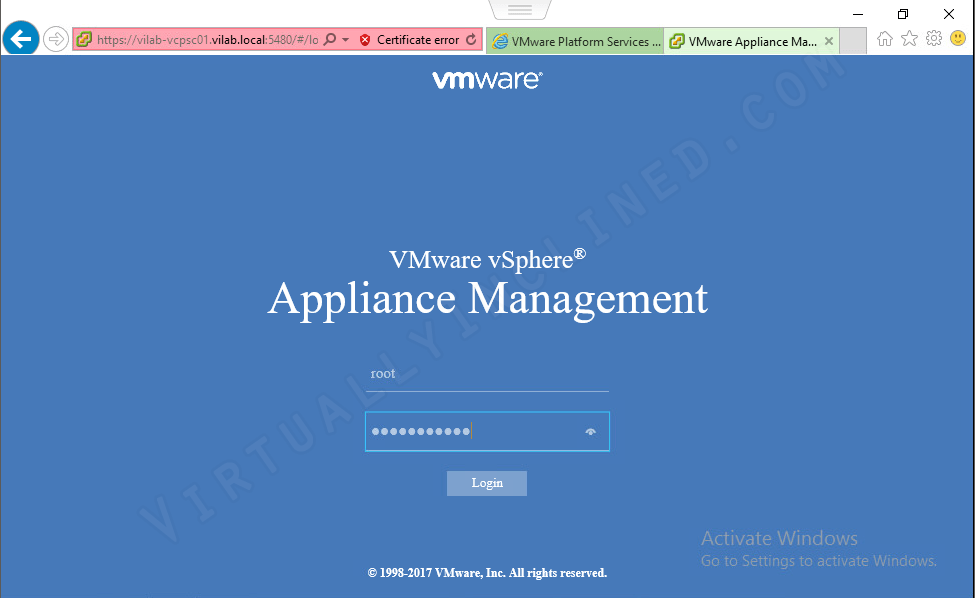Click the back navigation arrow
Image resolution: width=975 pixels, height=598 pixels.
point(20,38)
